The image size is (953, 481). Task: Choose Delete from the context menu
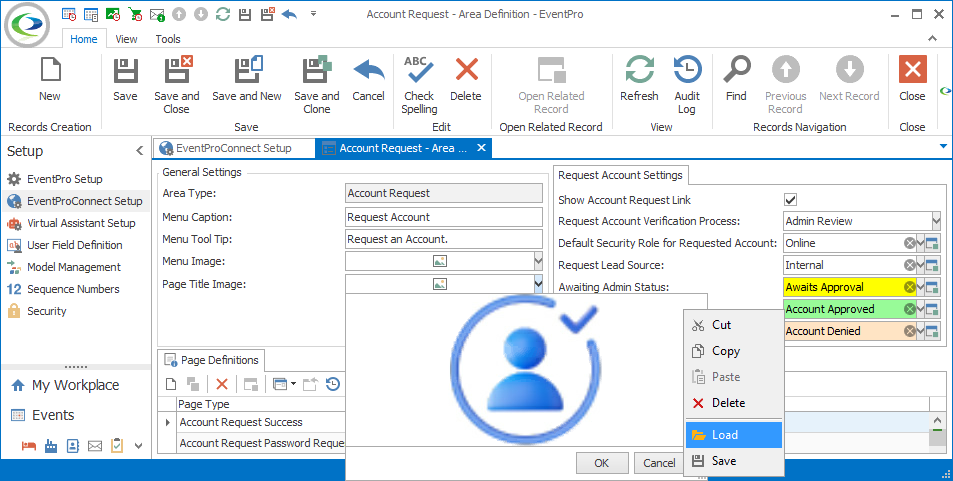tap(734, 403)
